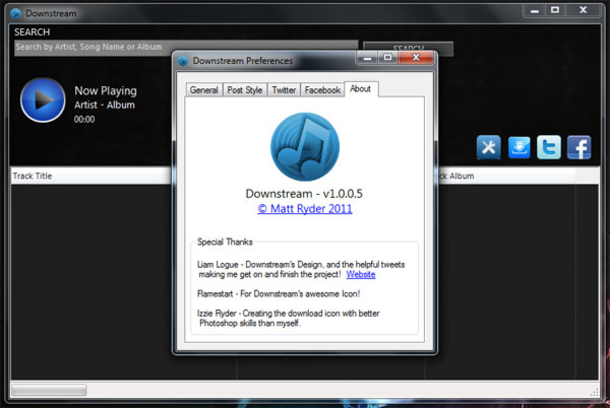The height and width of the screenshot is (408, 610).
Task: Click the Facebook icon in main window
Action: pos(579,147)
